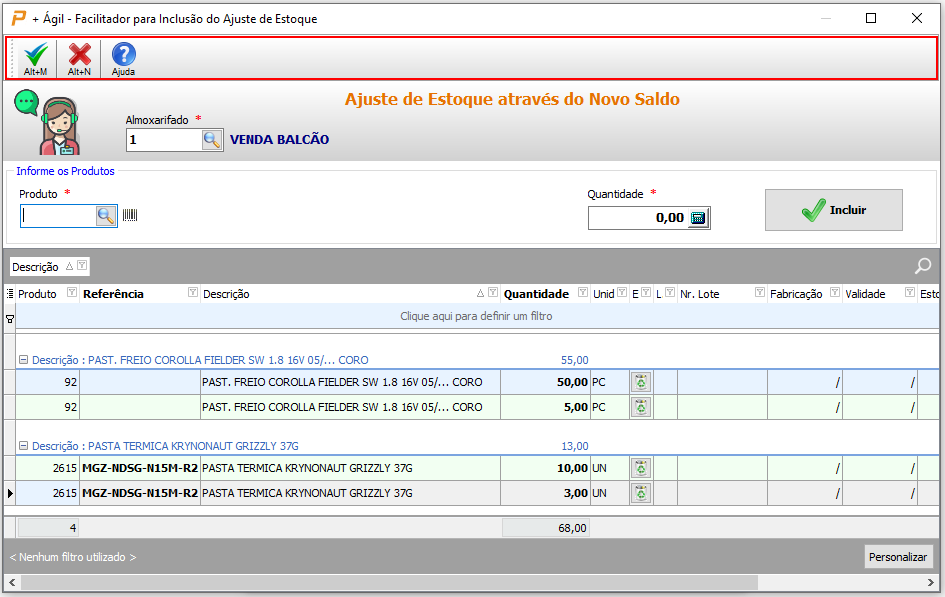Open Quantidade calculator icon
Screen dimensions: 945x597
click(x=698, y=217)
